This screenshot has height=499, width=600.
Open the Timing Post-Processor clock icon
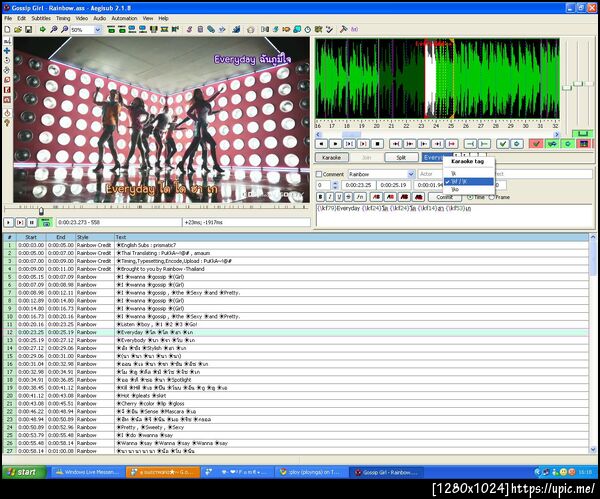pyautogui.click(x=308, y=29)
